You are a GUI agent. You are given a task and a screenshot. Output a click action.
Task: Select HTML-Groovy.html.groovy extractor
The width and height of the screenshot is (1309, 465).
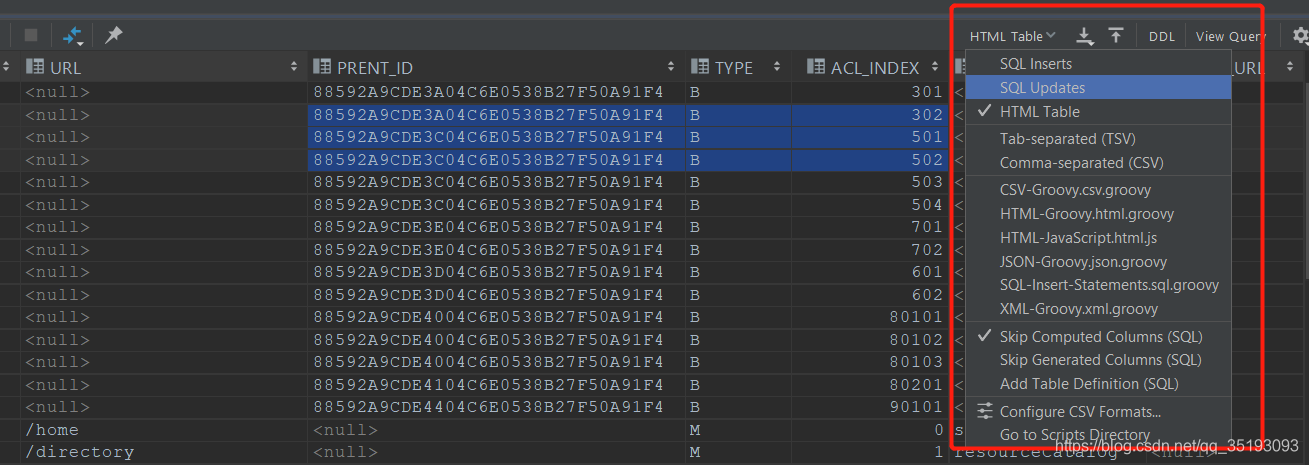click(1098, 213)
